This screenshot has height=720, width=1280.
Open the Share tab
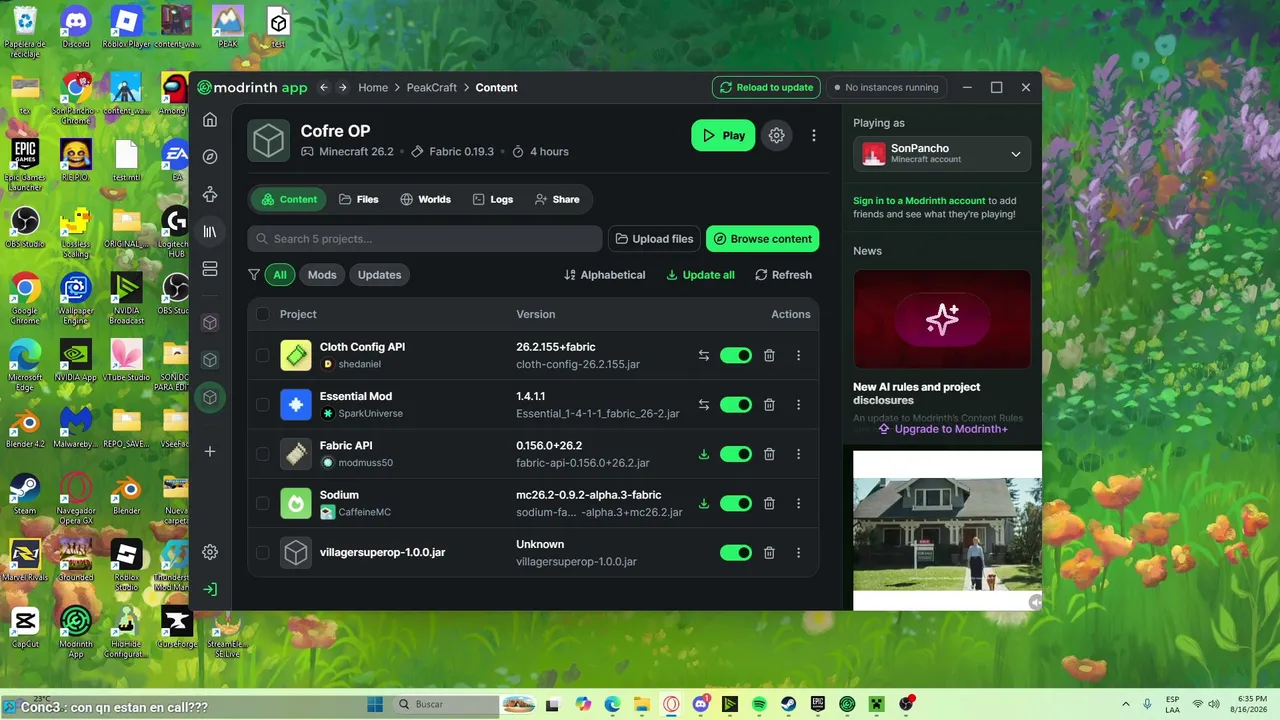557,199
